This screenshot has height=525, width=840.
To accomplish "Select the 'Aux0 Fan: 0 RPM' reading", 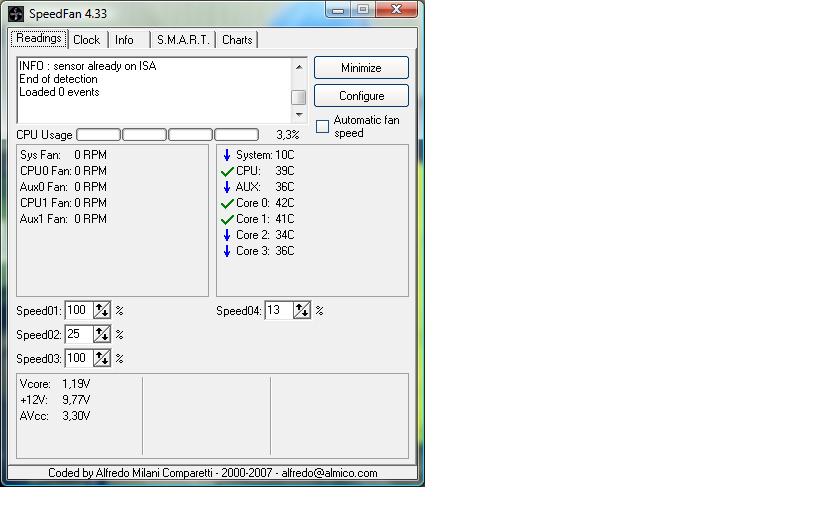I will (63, 187).
